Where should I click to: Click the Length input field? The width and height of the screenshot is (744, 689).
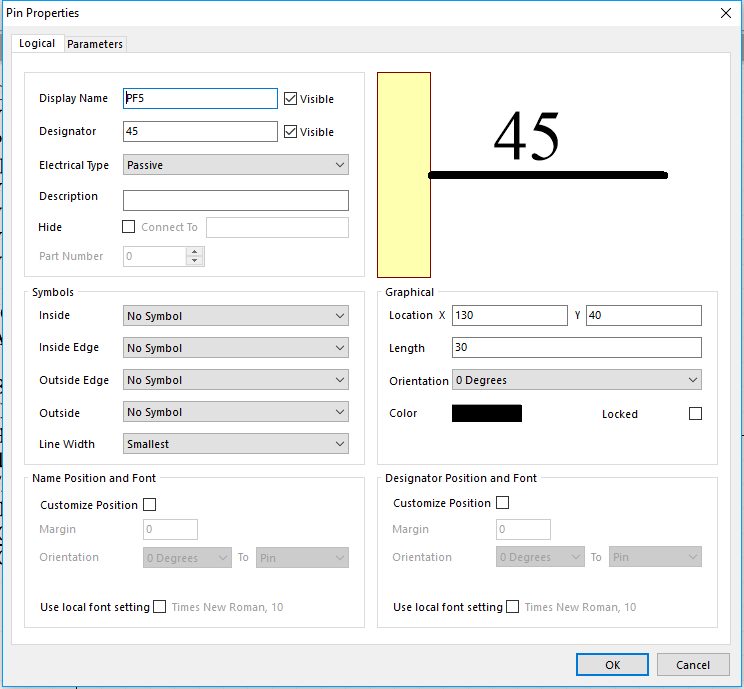pyautogui.click(x=576, y=348)
